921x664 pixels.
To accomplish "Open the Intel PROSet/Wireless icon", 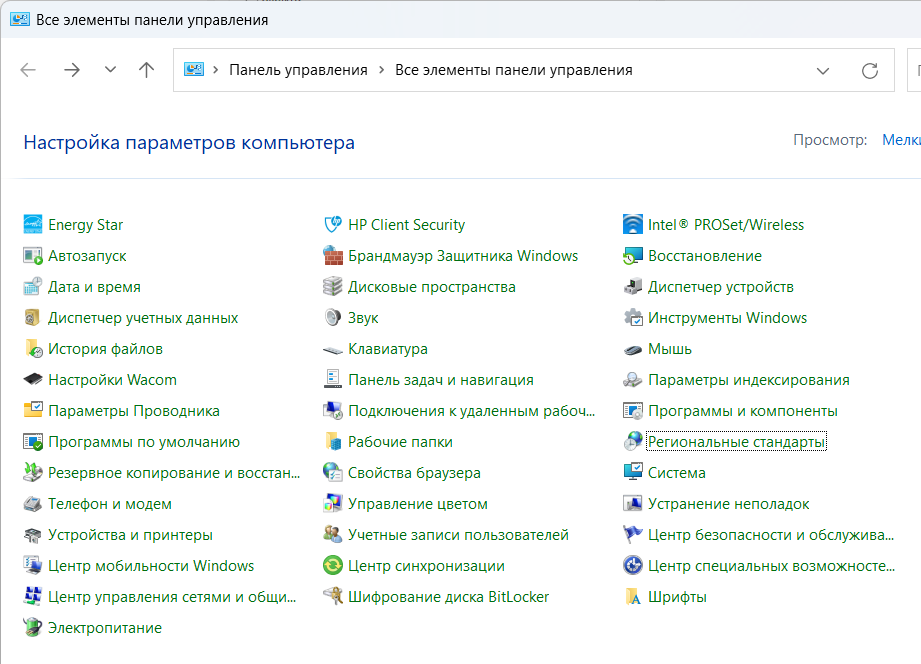I will 633,224.
